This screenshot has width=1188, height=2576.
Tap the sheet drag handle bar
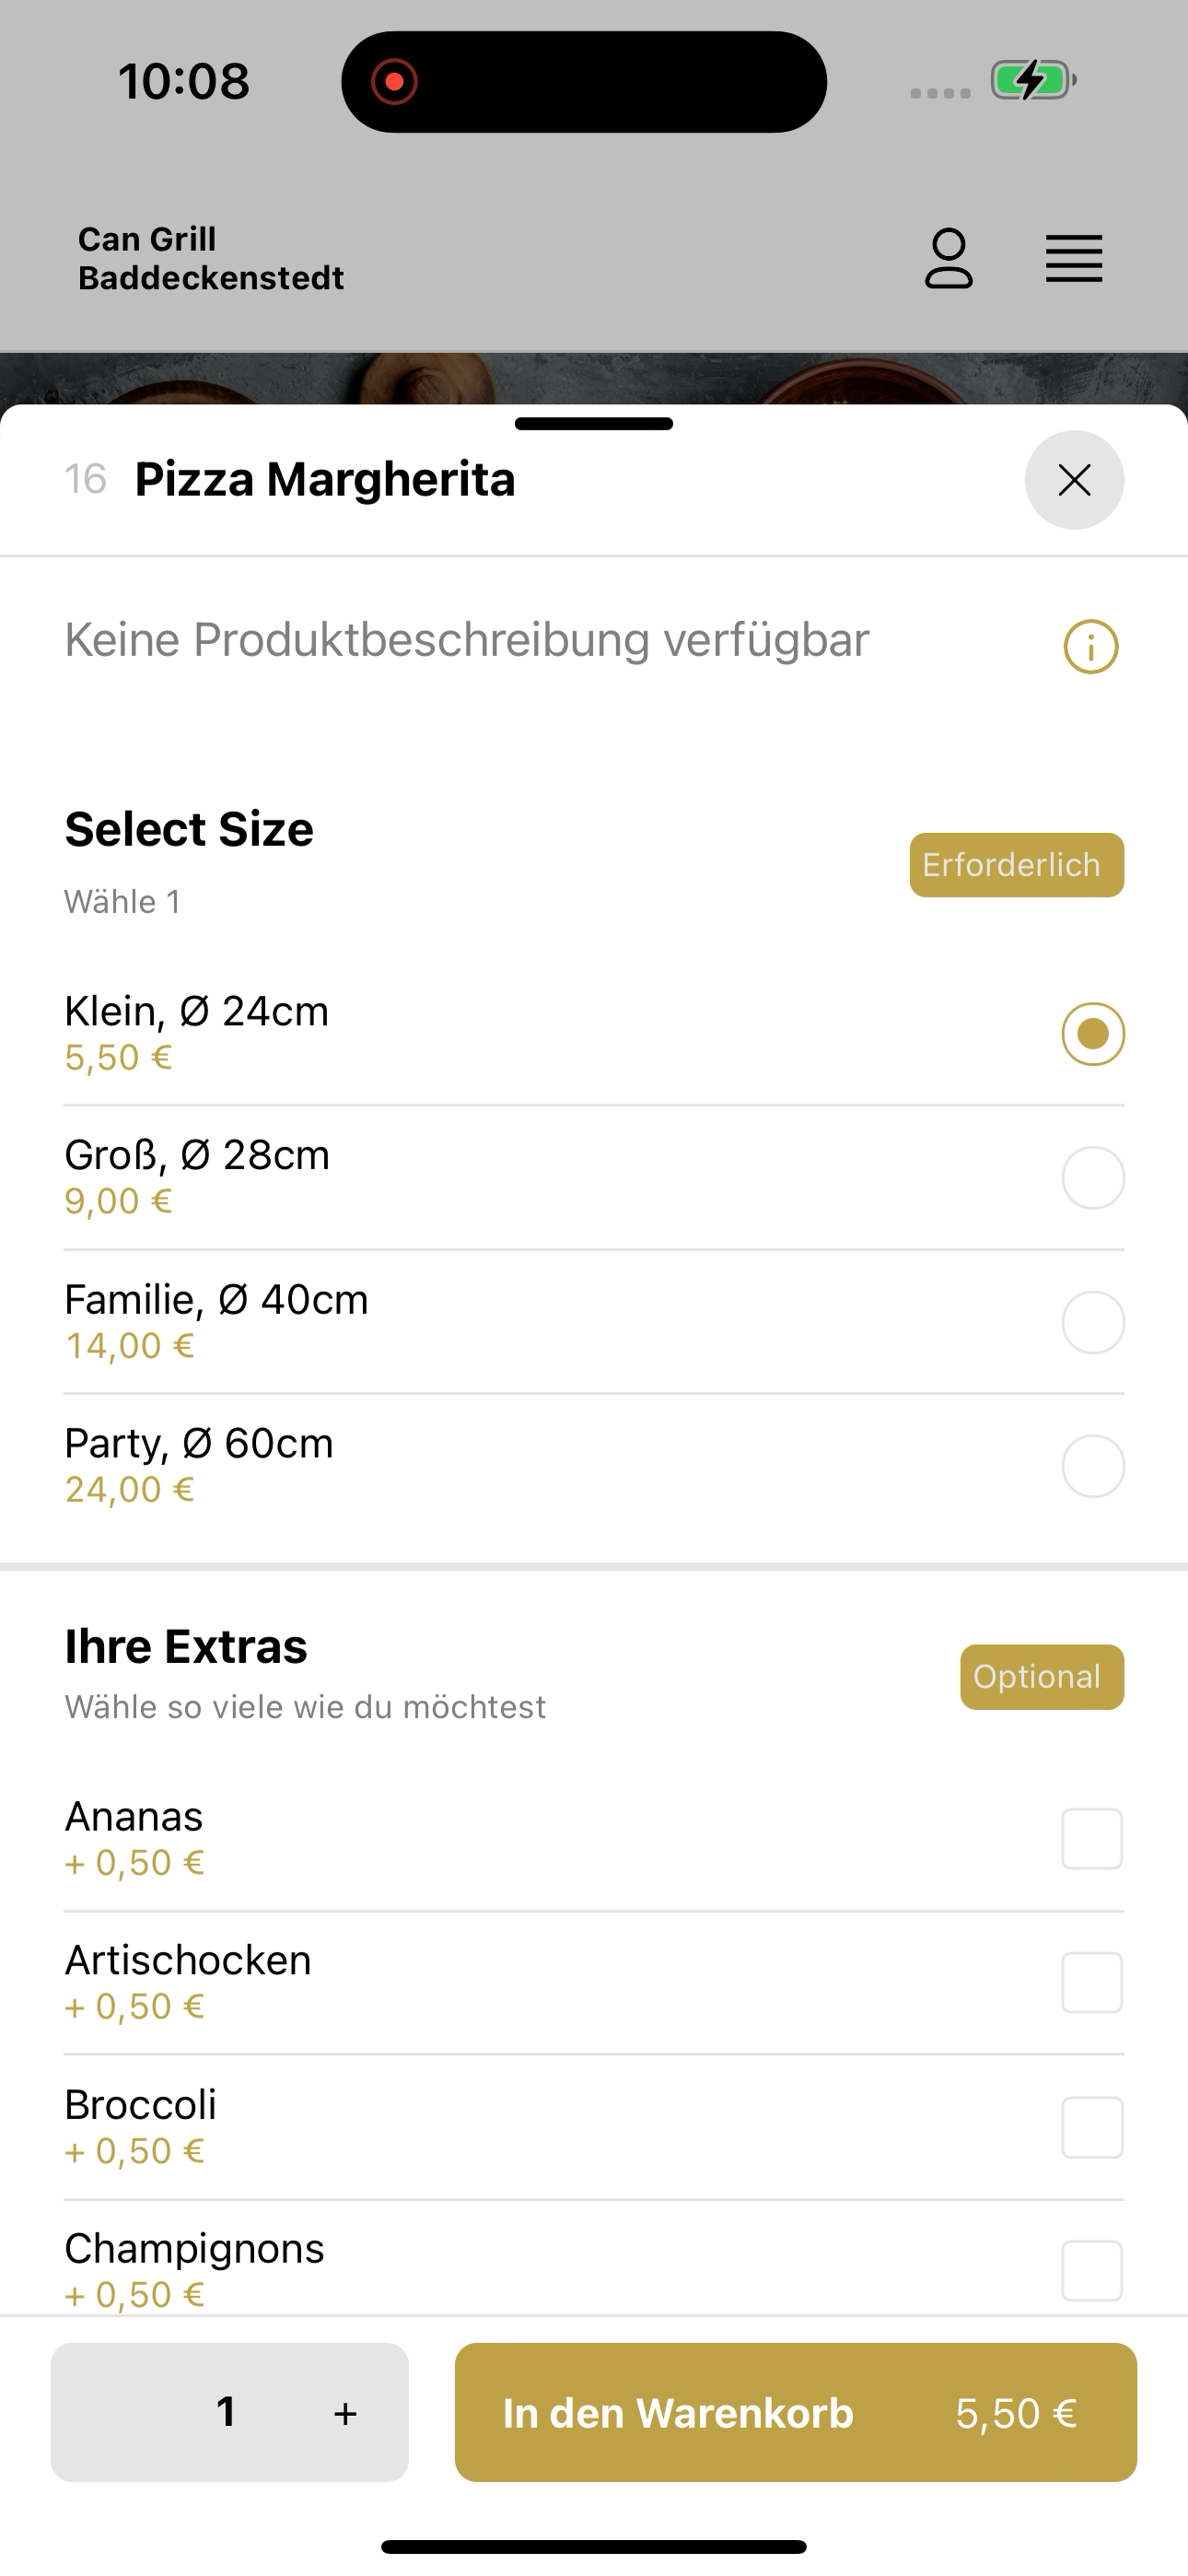point(594,424)
